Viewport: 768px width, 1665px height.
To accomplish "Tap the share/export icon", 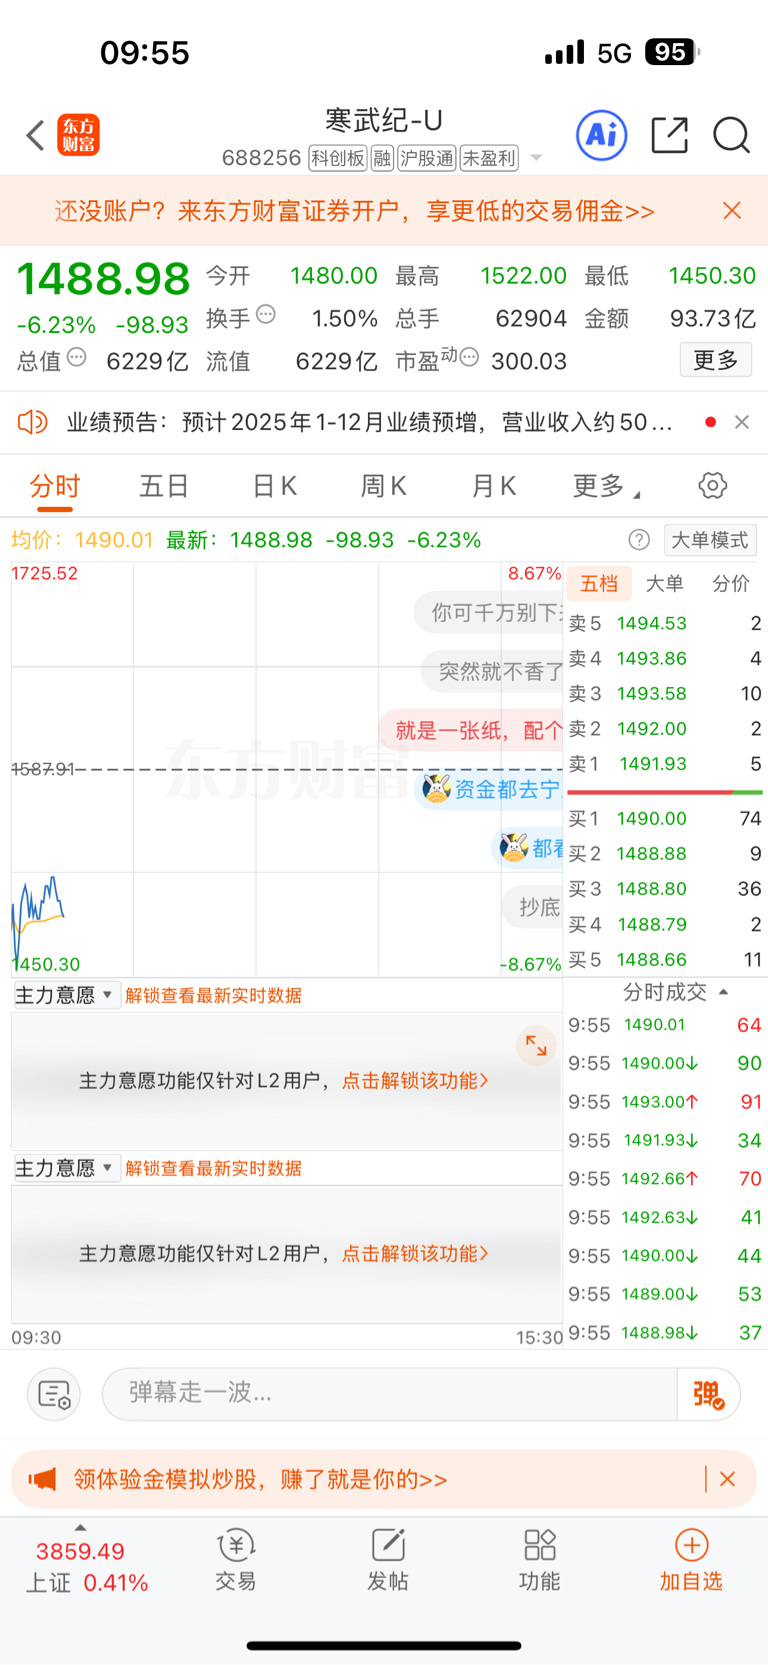I will pos(669,135).
